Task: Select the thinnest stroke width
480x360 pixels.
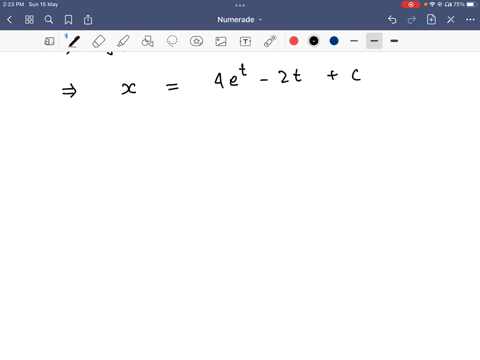Action: [354, 41]
